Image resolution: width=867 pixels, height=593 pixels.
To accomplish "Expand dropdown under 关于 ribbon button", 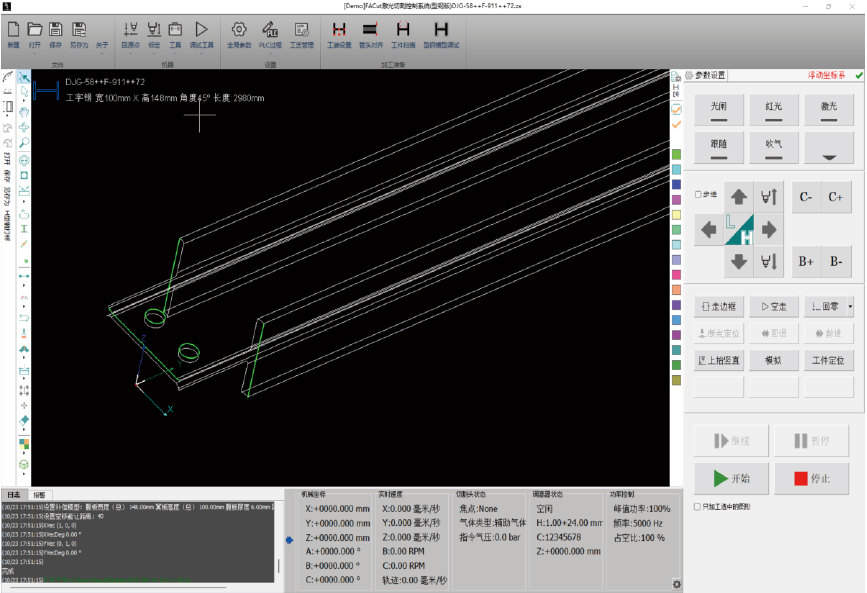I will click(102, 54).
